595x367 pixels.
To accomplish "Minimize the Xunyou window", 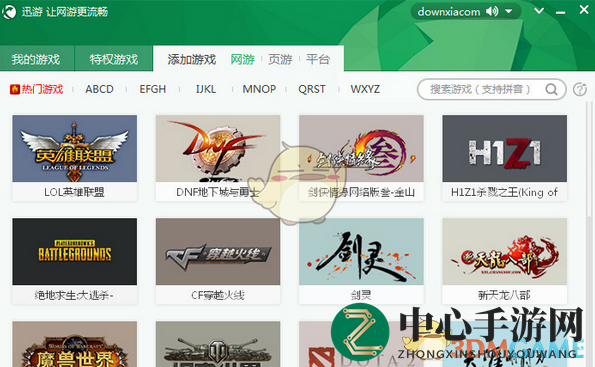I will click(x=560, y=13).
